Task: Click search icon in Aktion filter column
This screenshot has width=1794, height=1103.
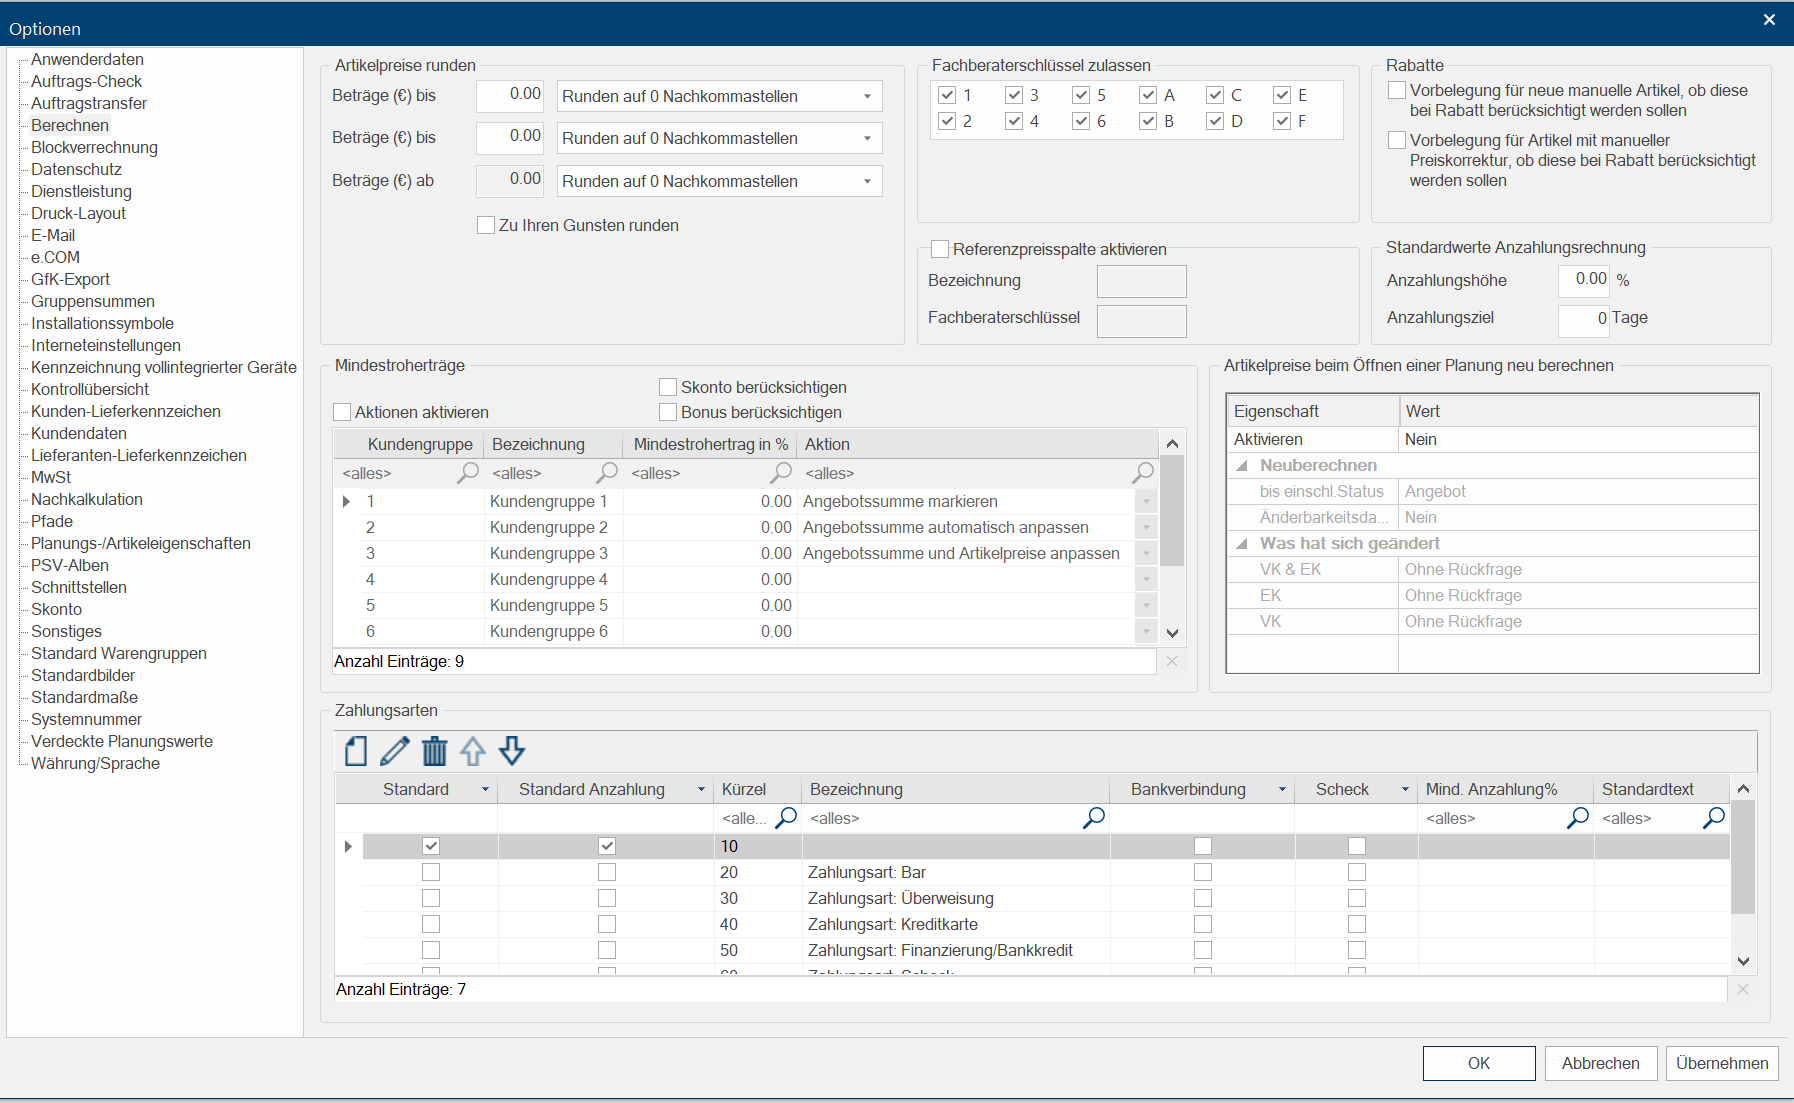Action: pyautogui.click(x=1143, y=473)
